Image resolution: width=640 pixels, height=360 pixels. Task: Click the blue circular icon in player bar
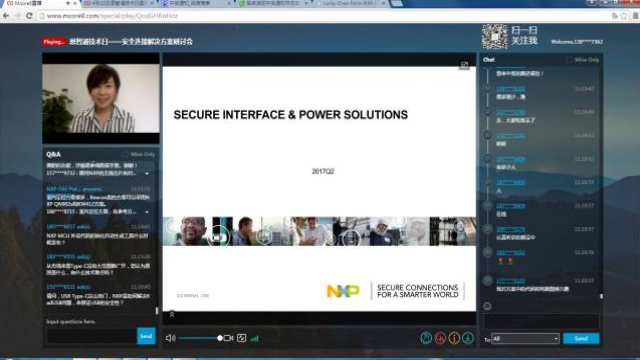[426, 338]
